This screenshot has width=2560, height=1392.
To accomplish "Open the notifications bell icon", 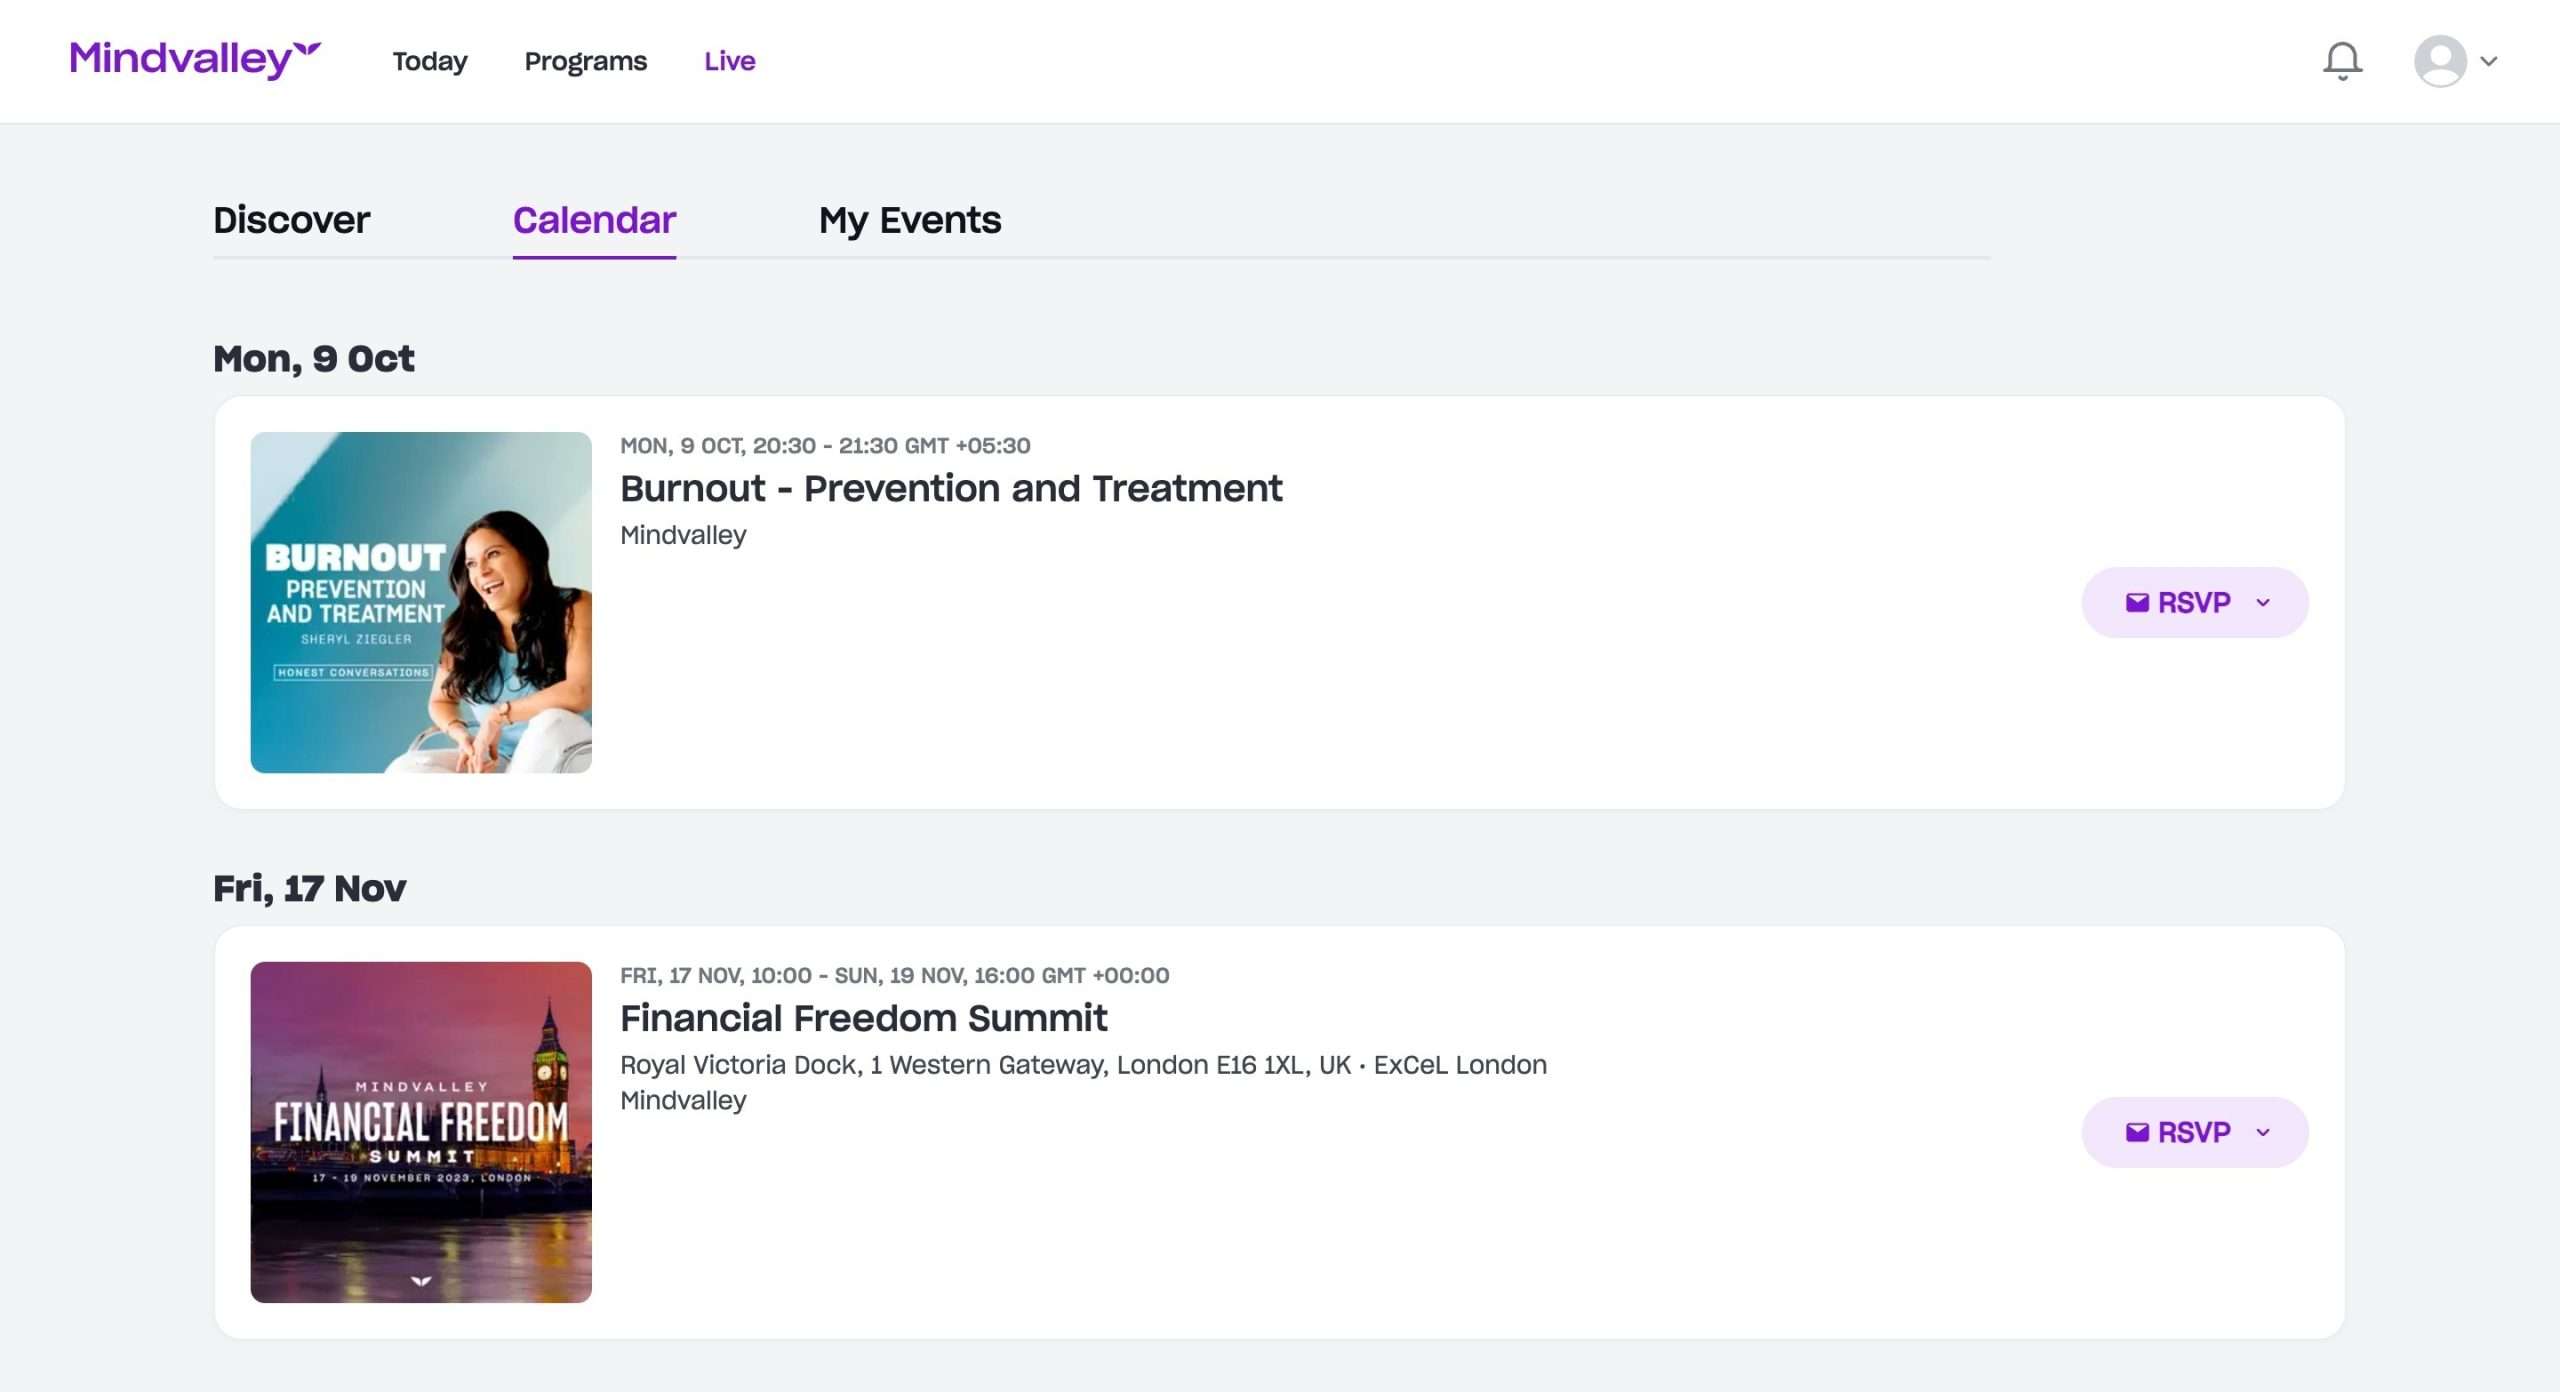I will coord(2342,61).
